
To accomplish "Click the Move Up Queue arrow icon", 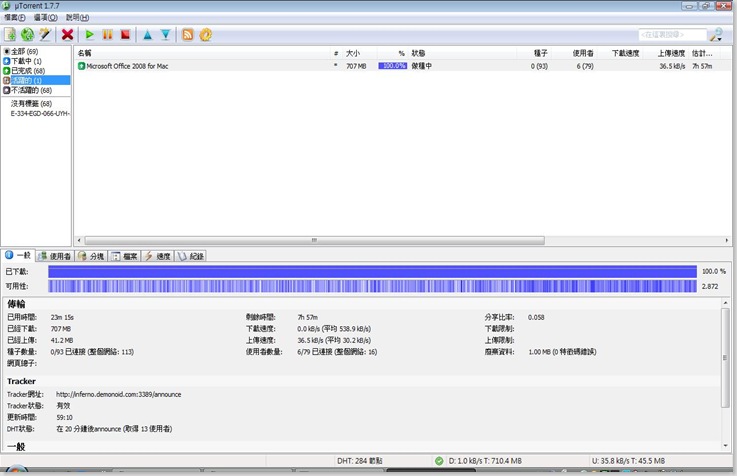I will tap(148, 34).
